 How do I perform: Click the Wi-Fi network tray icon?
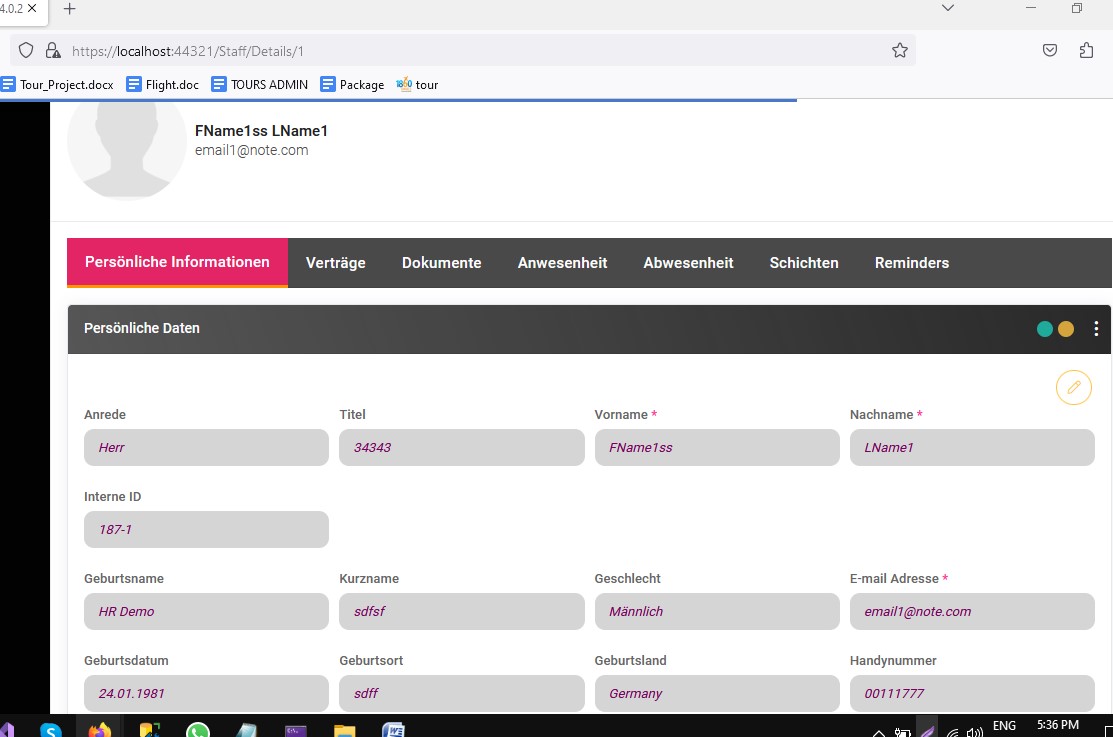[x=953, y=732]
